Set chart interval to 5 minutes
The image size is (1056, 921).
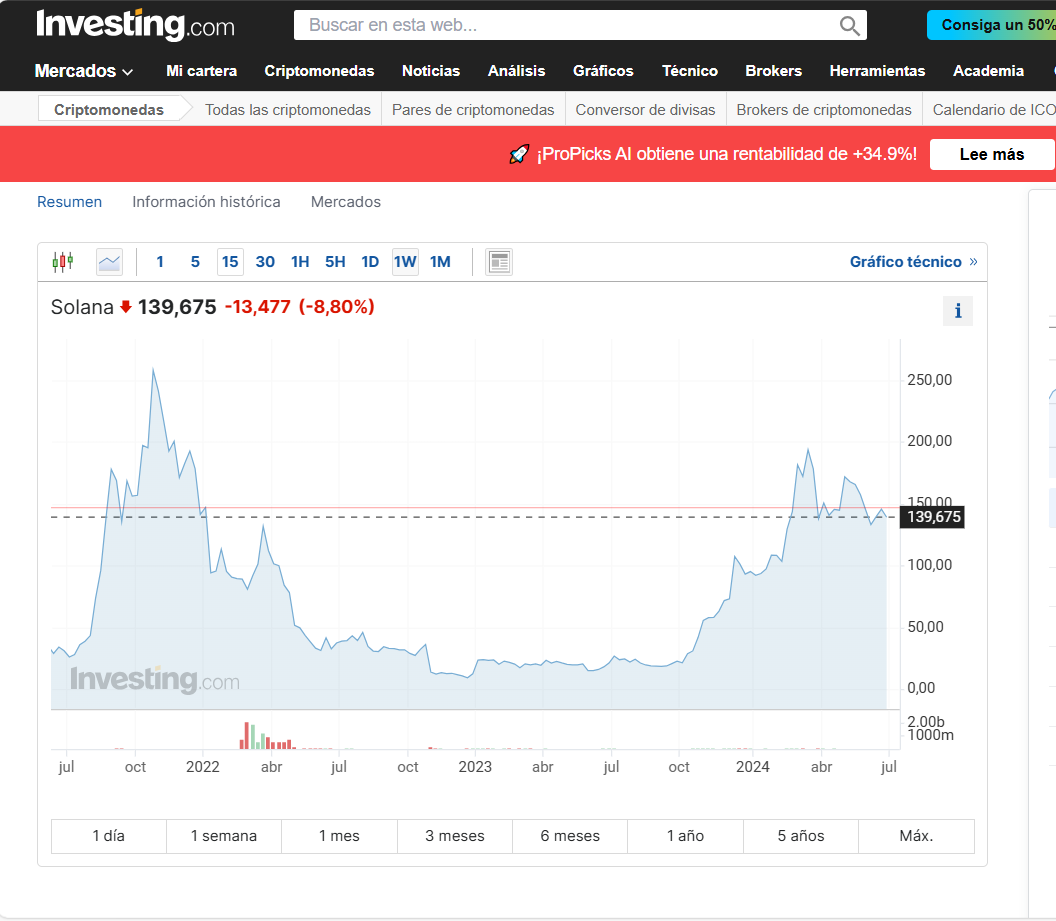[x=195, y=262]
